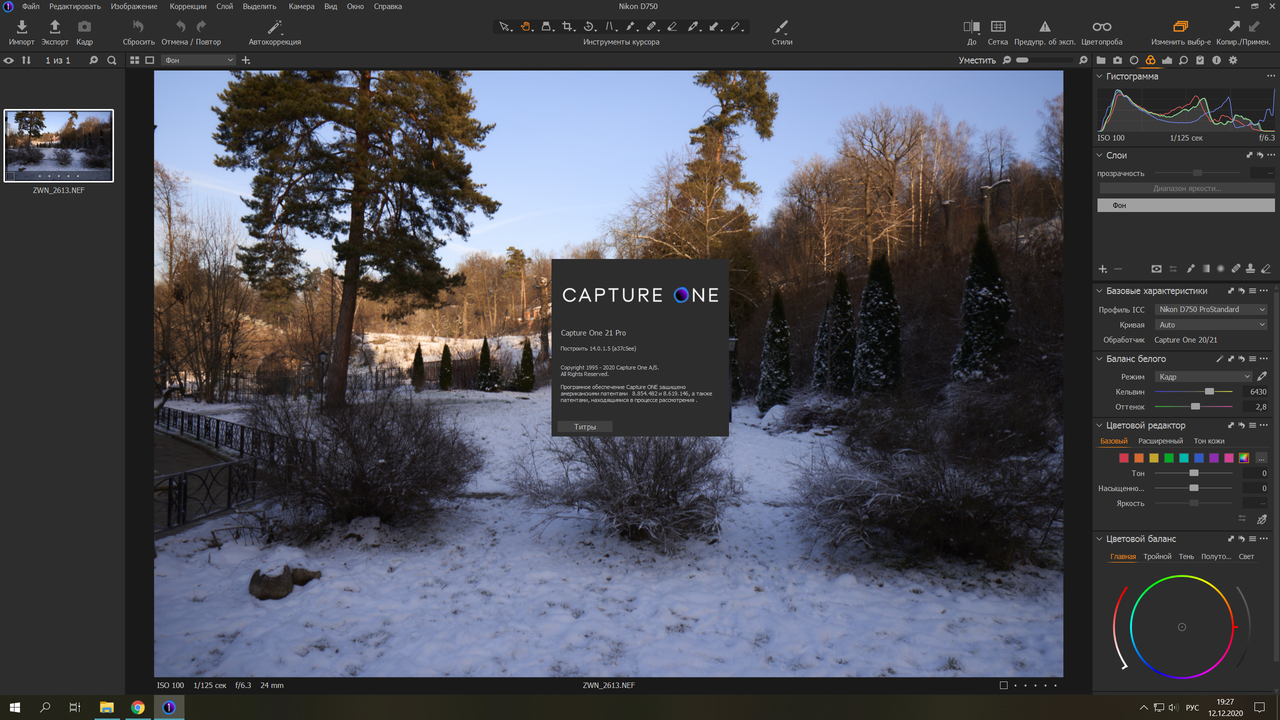Open the Стили brush icon
1280x720 pixels.
pyautogui.click(x=782, y=27)
